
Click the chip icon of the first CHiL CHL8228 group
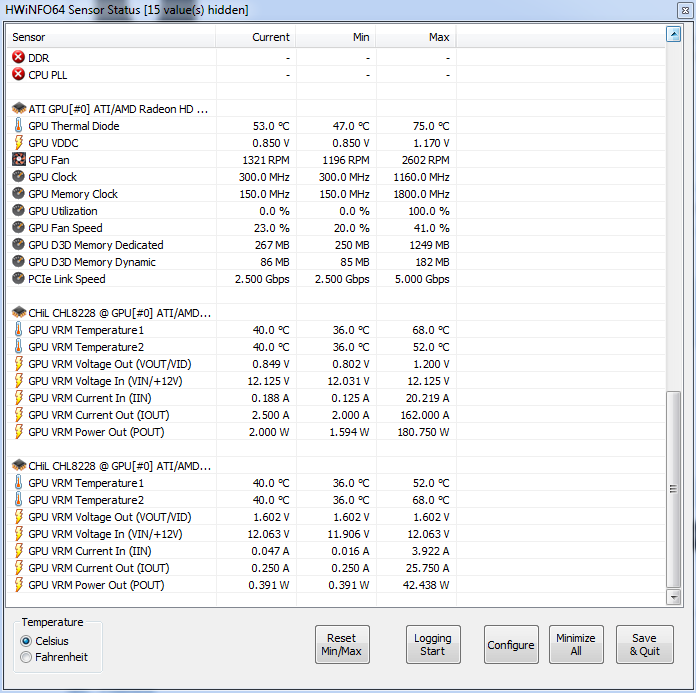pos(19,313)
